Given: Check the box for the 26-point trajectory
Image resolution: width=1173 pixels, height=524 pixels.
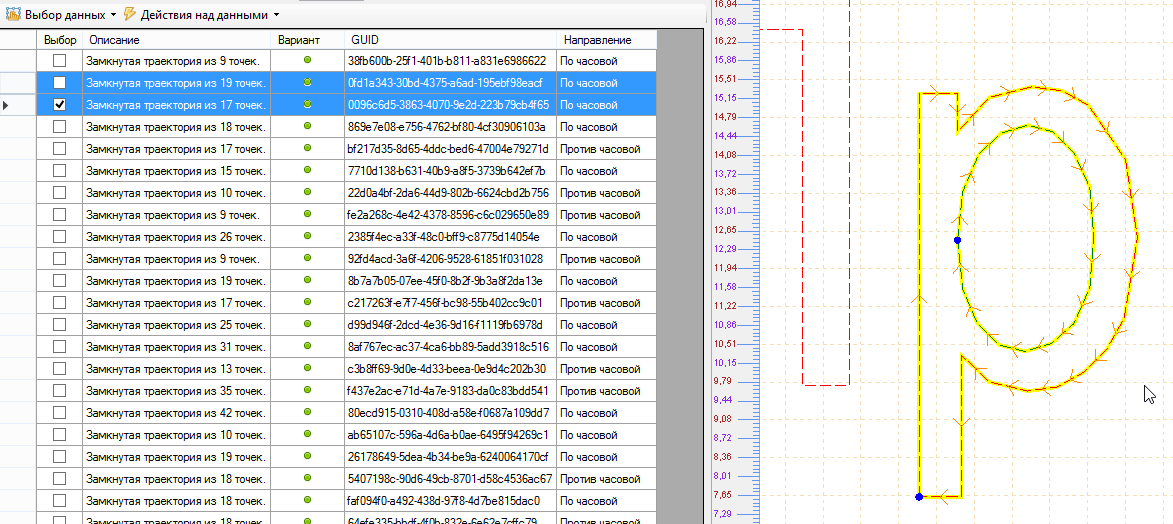Looking at the screenshot, I should click(60, 237).
